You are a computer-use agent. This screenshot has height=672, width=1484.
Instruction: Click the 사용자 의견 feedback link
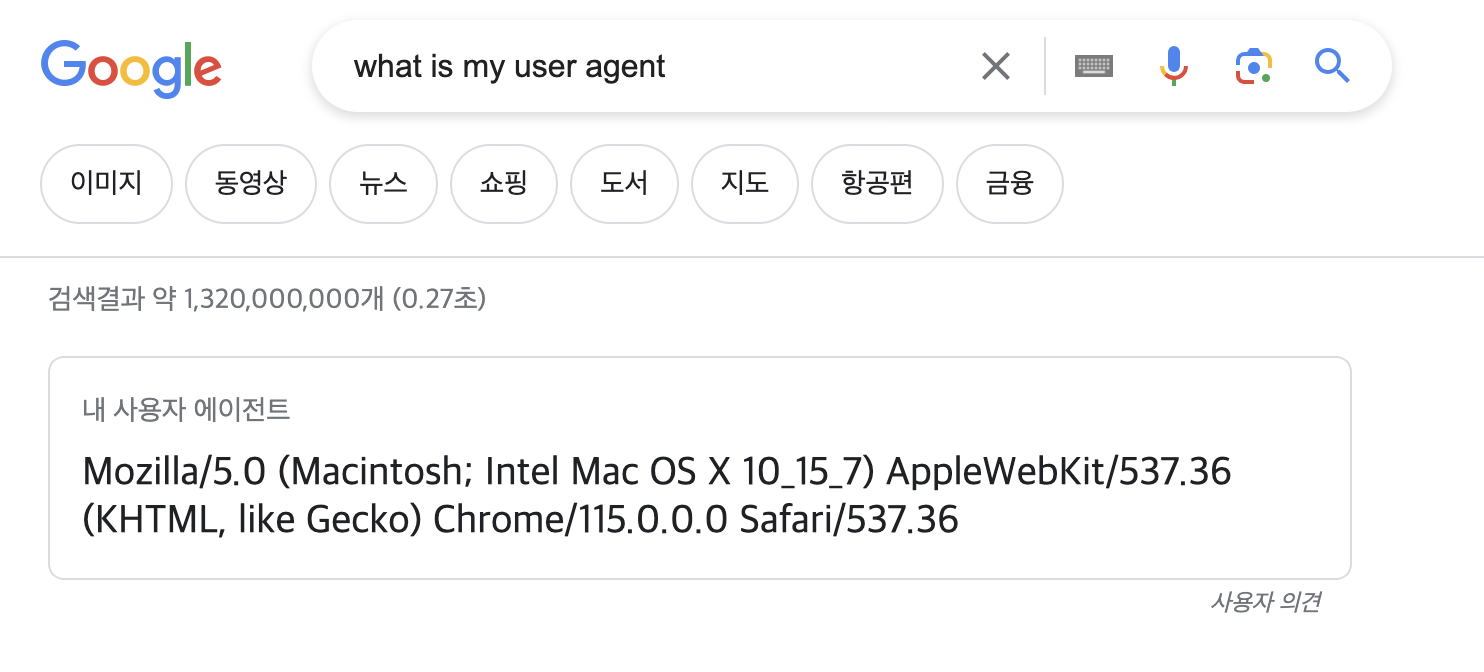click(1265, 602)
